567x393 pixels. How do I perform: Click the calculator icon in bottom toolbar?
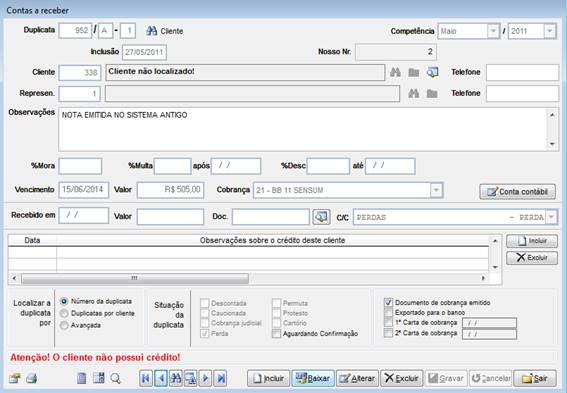tap(98, 378)
